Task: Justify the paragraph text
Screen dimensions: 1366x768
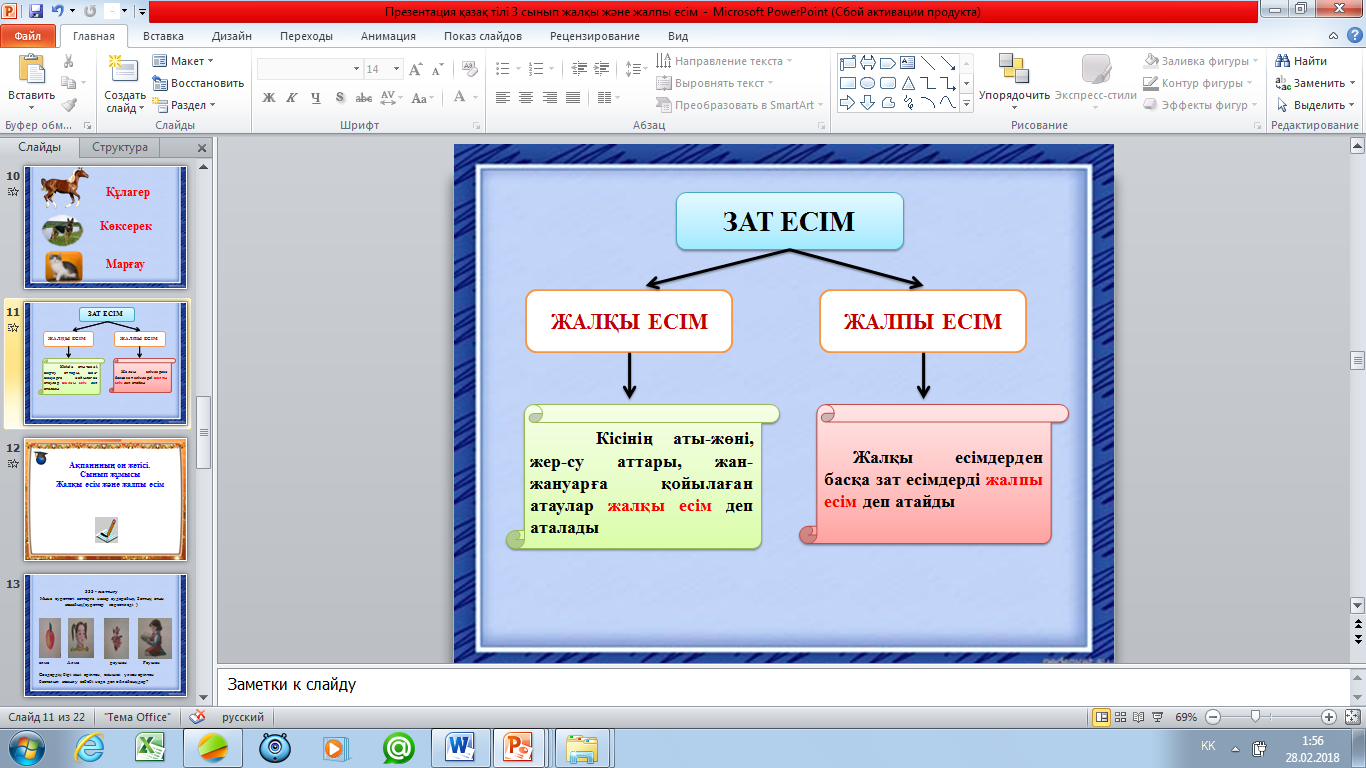Action: (573, 97)
